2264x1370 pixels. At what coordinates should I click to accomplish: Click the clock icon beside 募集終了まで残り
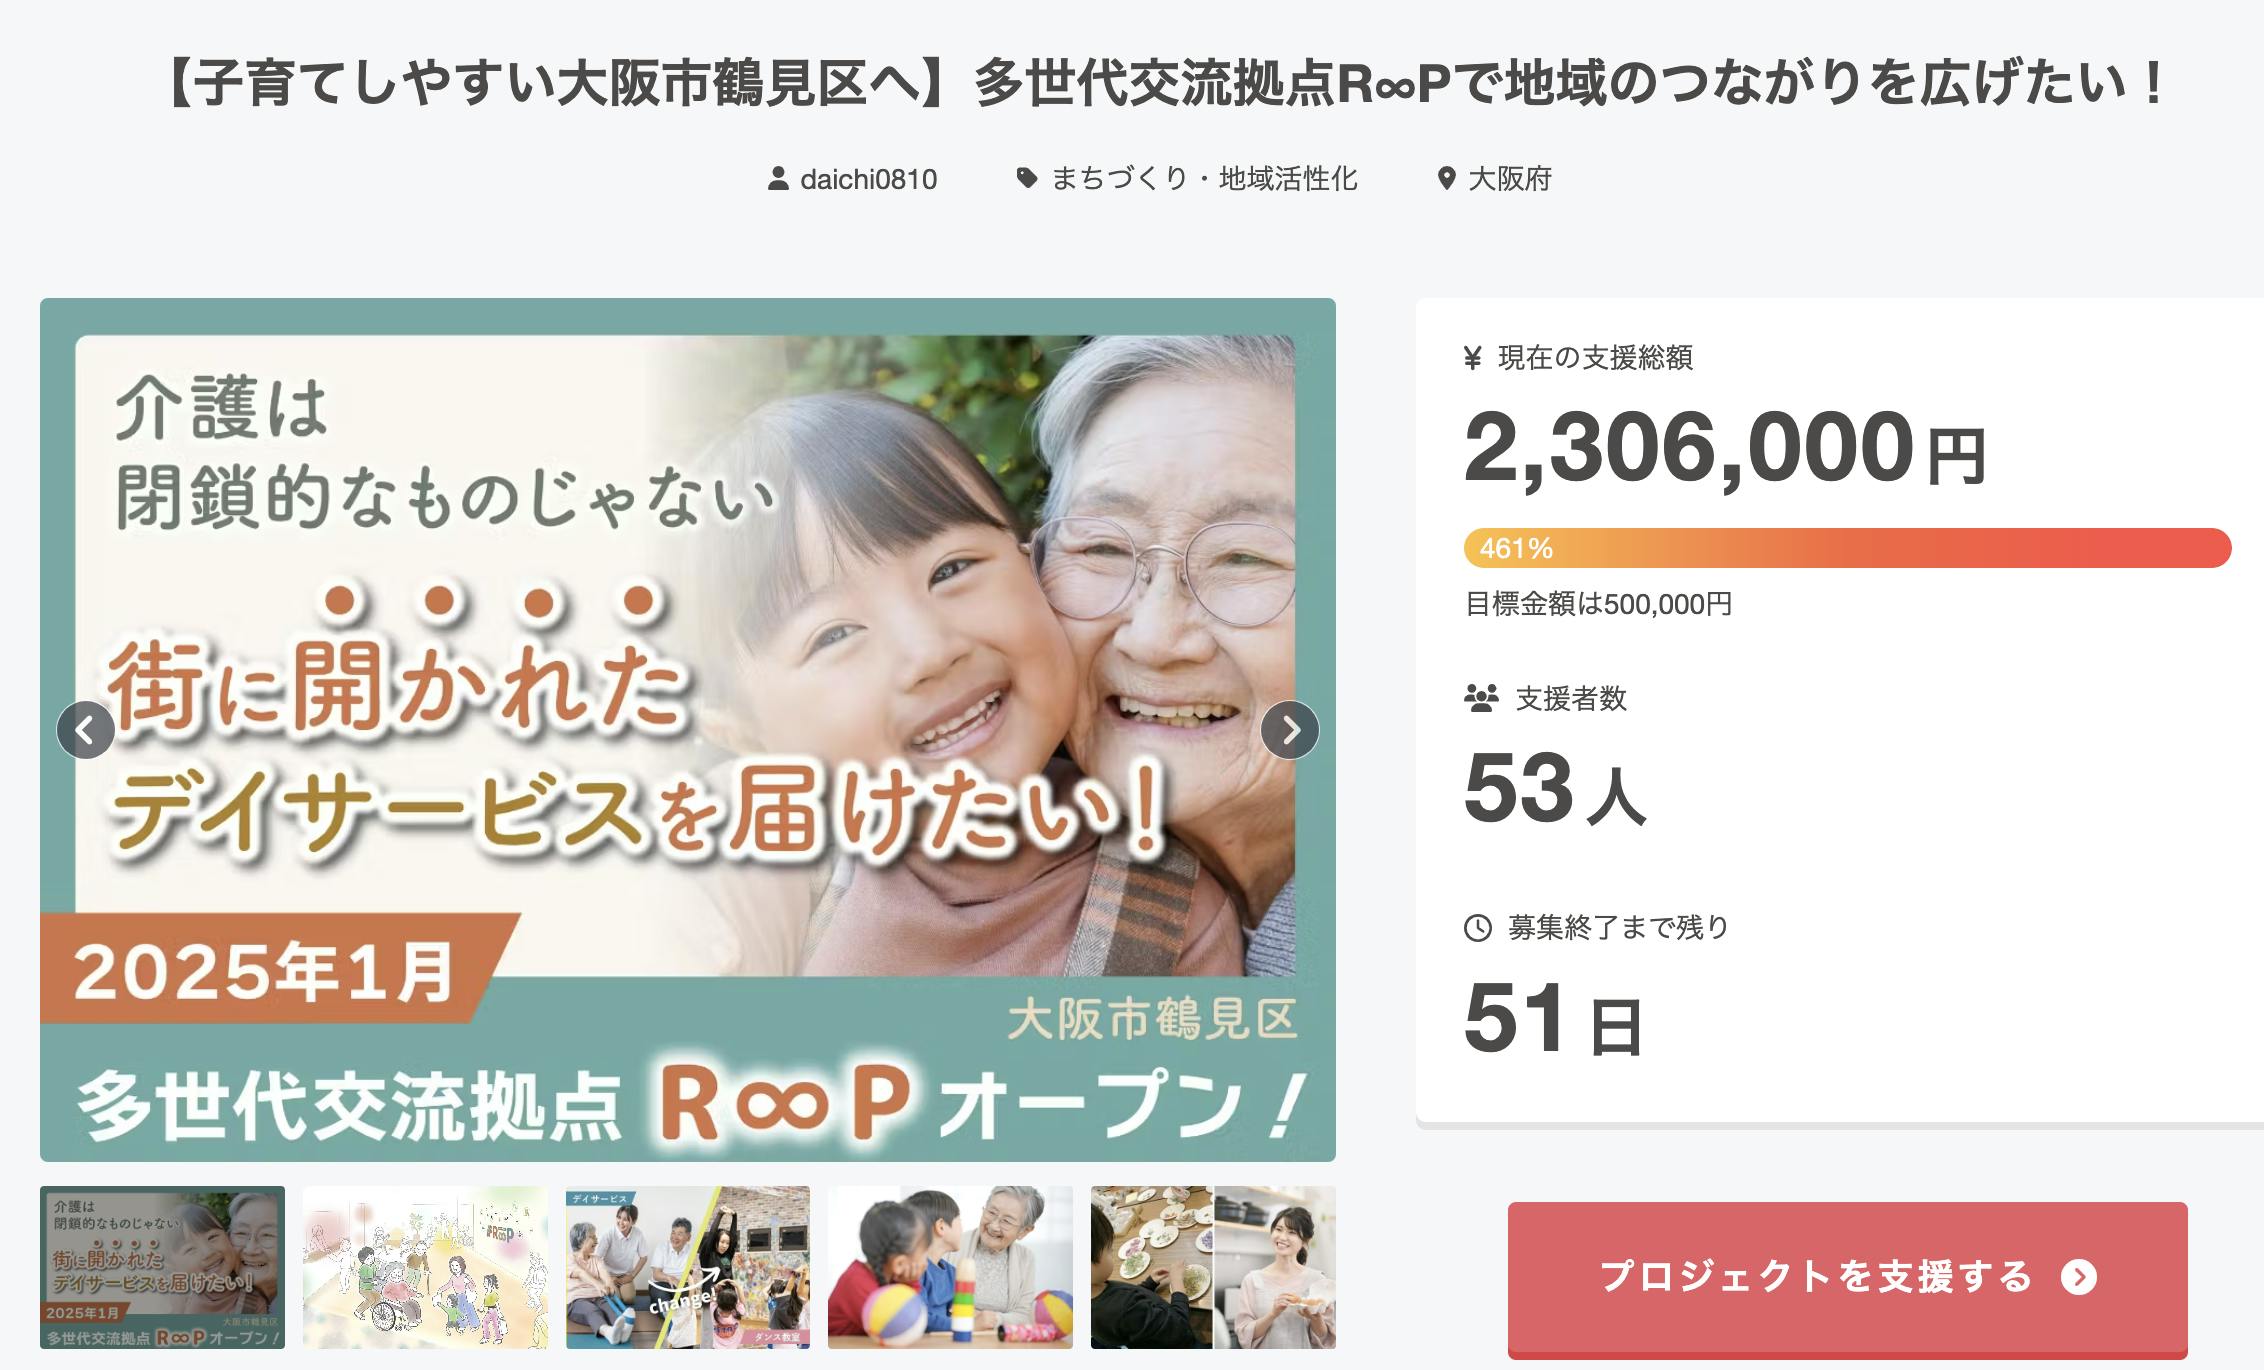[x=1478, y=928]
